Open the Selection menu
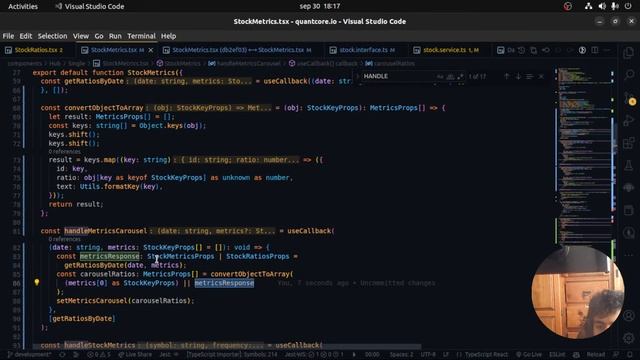This screenshot has width=640, height=360. [x=52, y=36]
